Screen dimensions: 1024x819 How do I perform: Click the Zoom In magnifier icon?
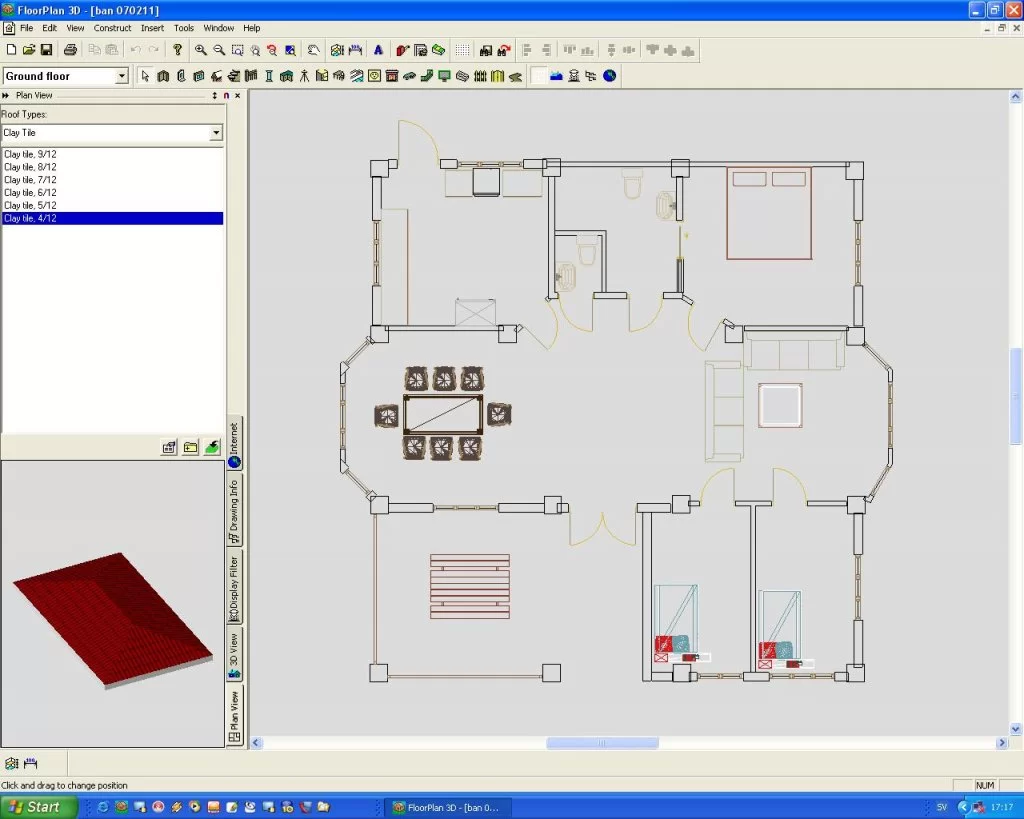[201, 50]
